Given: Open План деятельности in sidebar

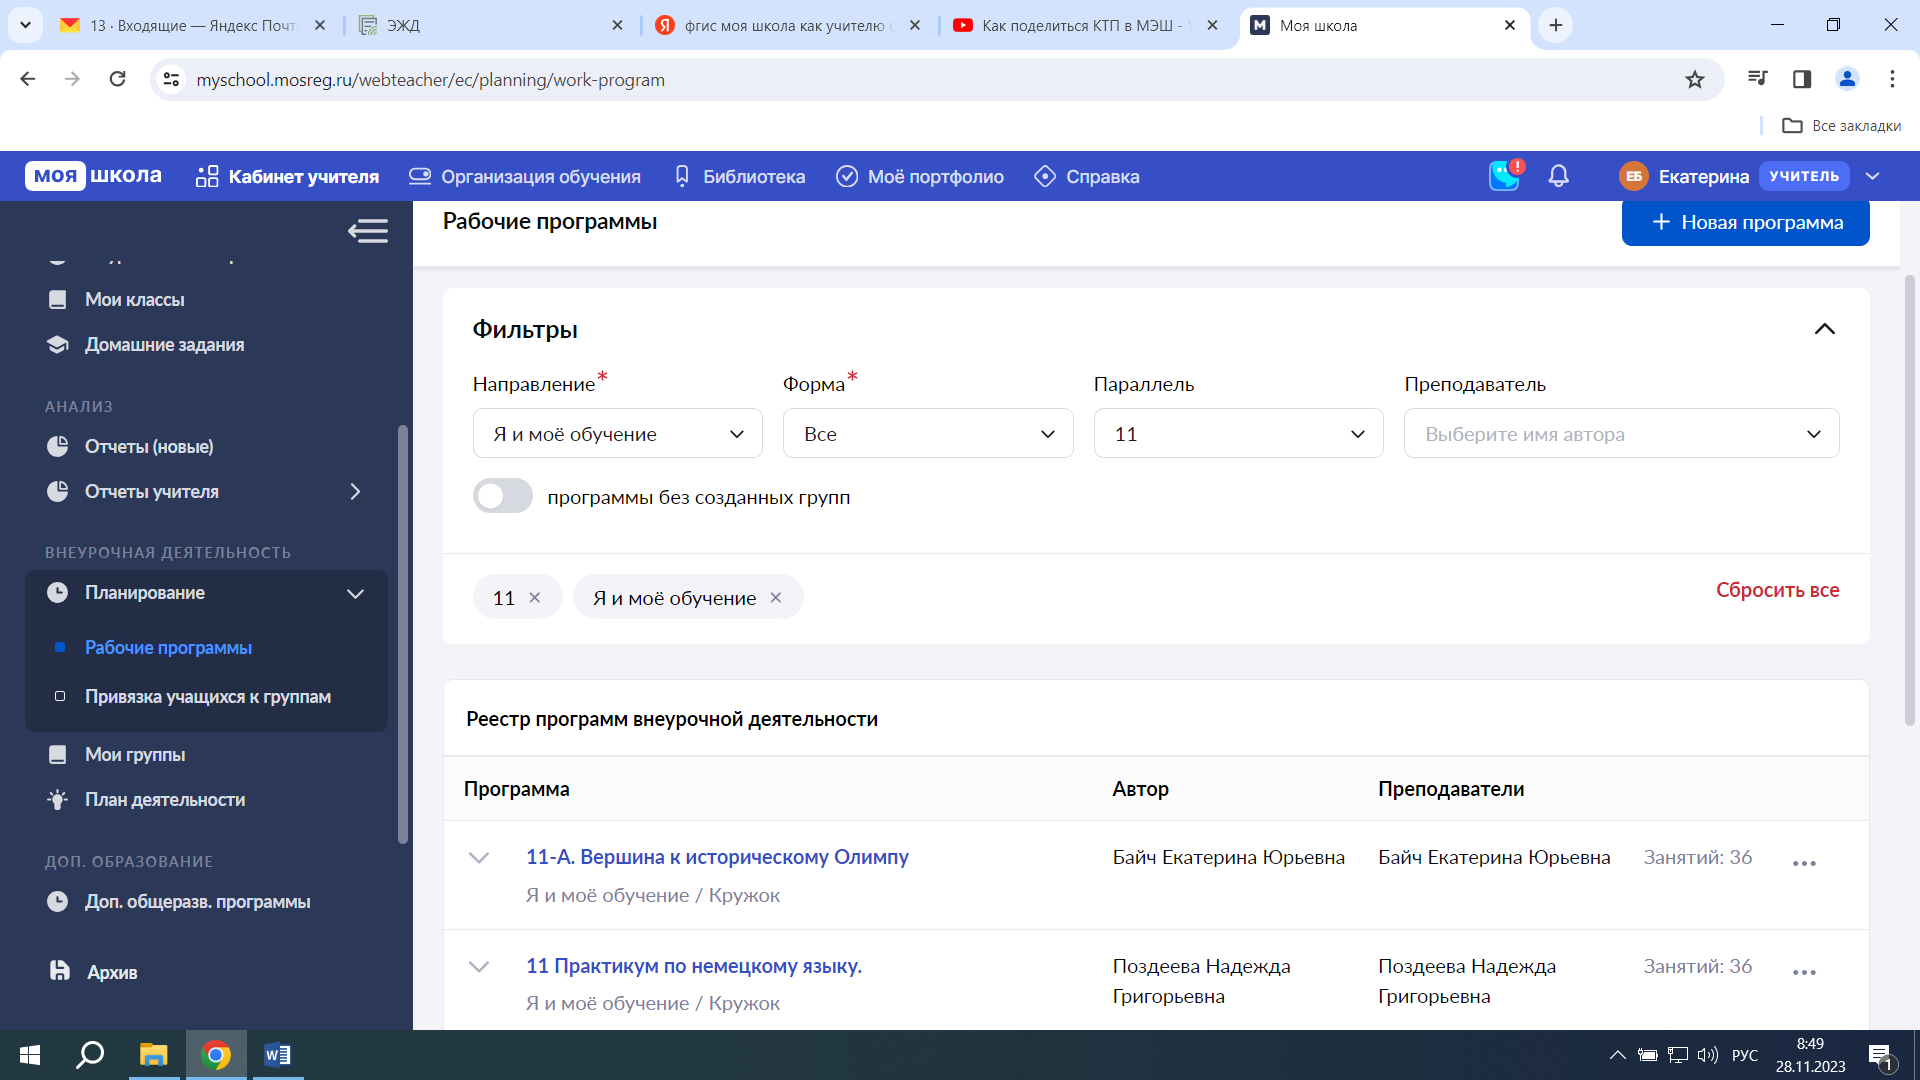Looking at the screenshot, I should pos(165,799).
